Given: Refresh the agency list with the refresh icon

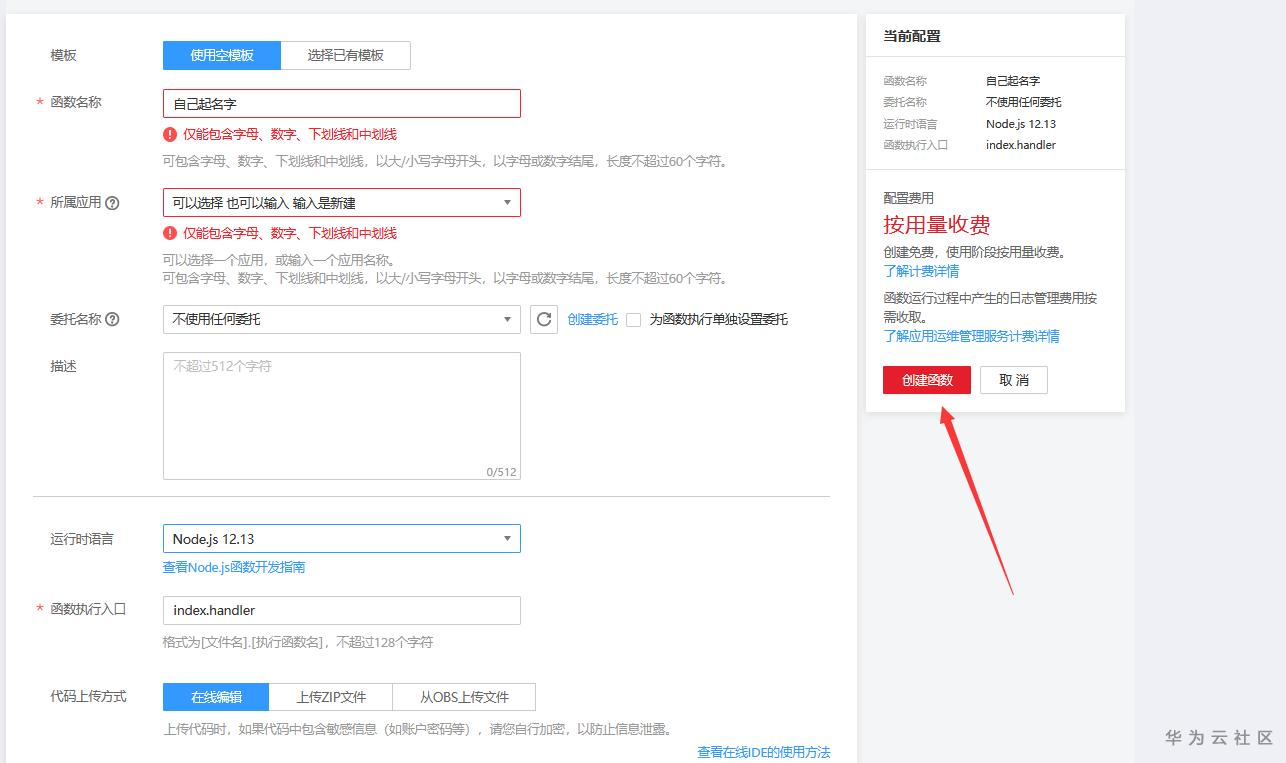Looking at the screenshot, I should pos(543,320).
